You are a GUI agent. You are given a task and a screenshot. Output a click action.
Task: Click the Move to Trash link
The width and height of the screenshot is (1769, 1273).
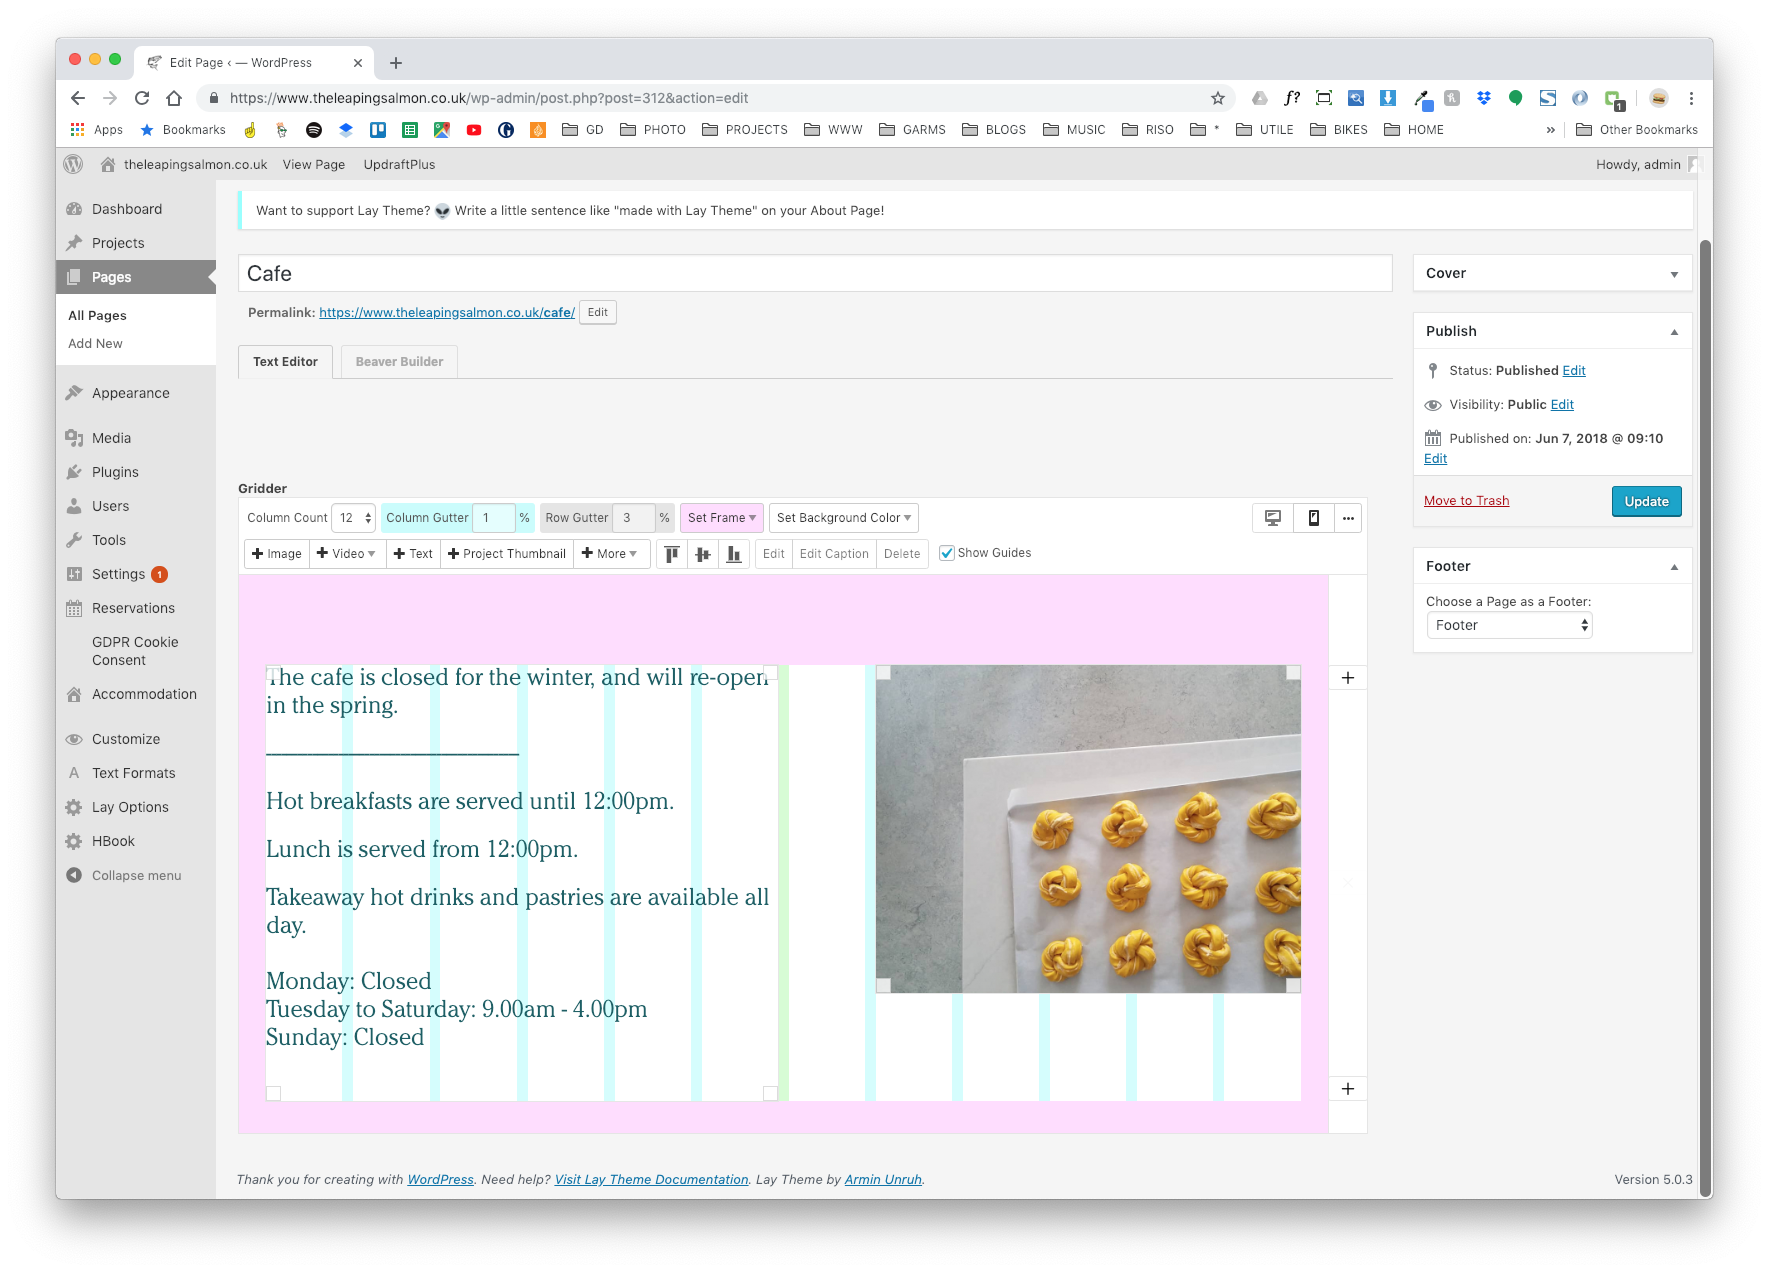[1466, 501]
